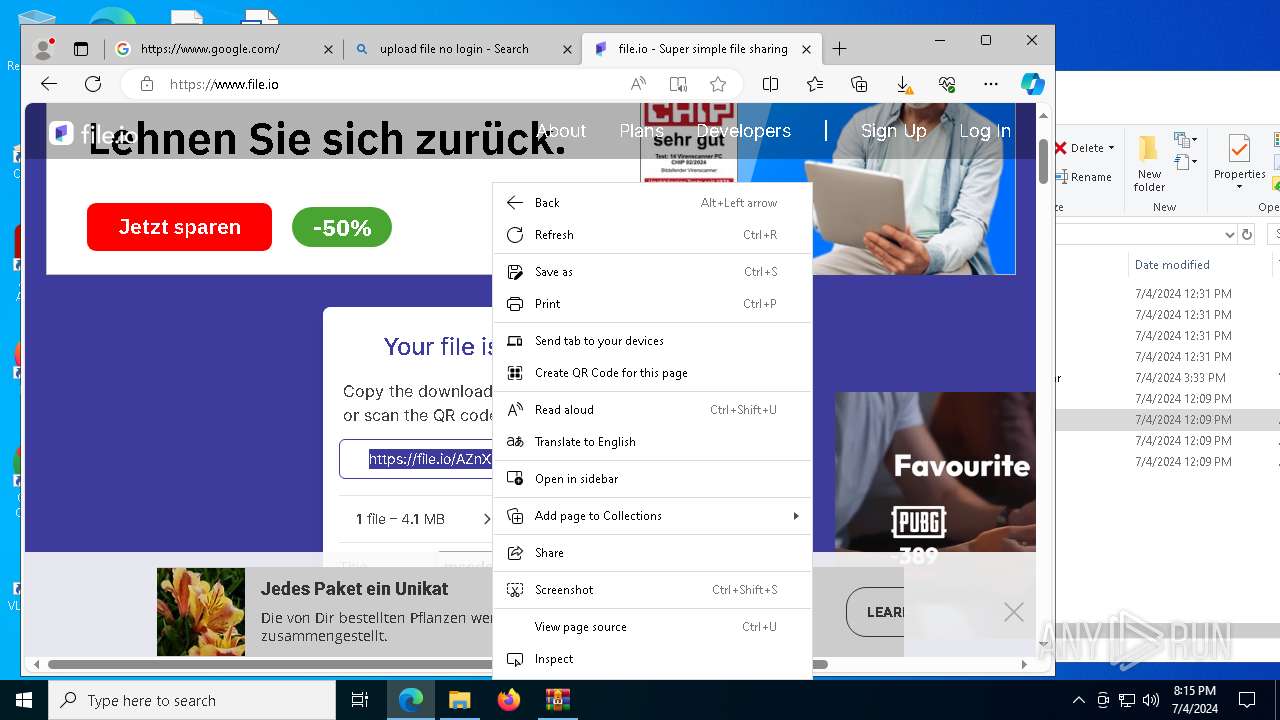Click the taskbar search box
Screen dimensions: 1280x720
click(x=192, y=700)
